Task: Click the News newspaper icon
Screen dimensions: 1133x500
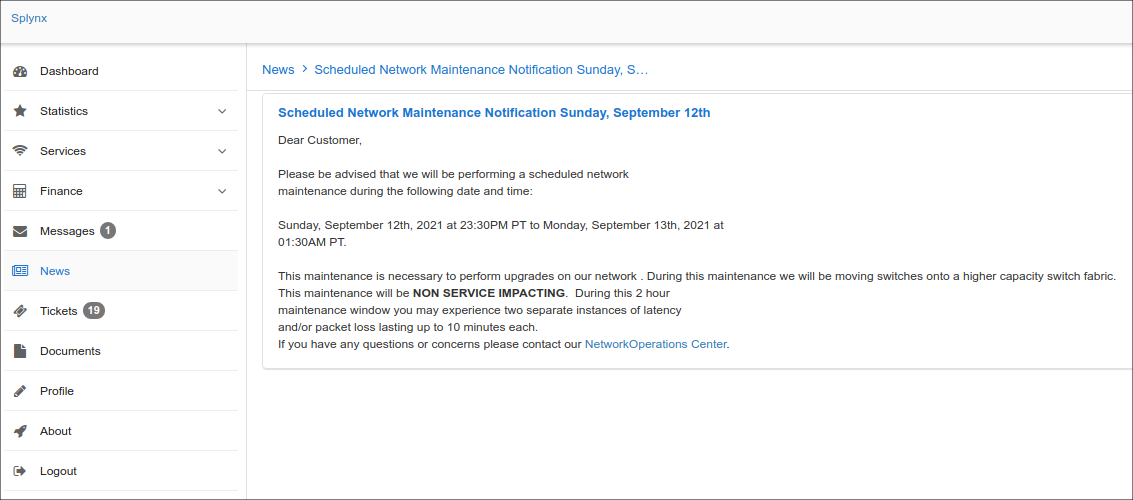Action: click(20, 271)
